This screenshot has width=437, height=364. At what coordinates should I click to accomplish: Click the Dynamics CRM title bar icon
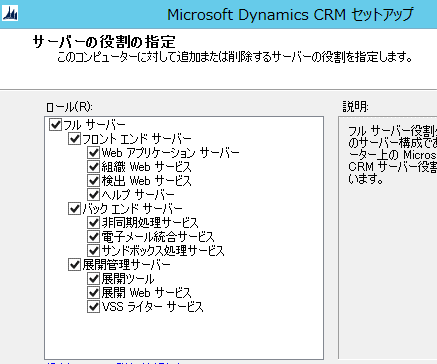tap(10, 14)
